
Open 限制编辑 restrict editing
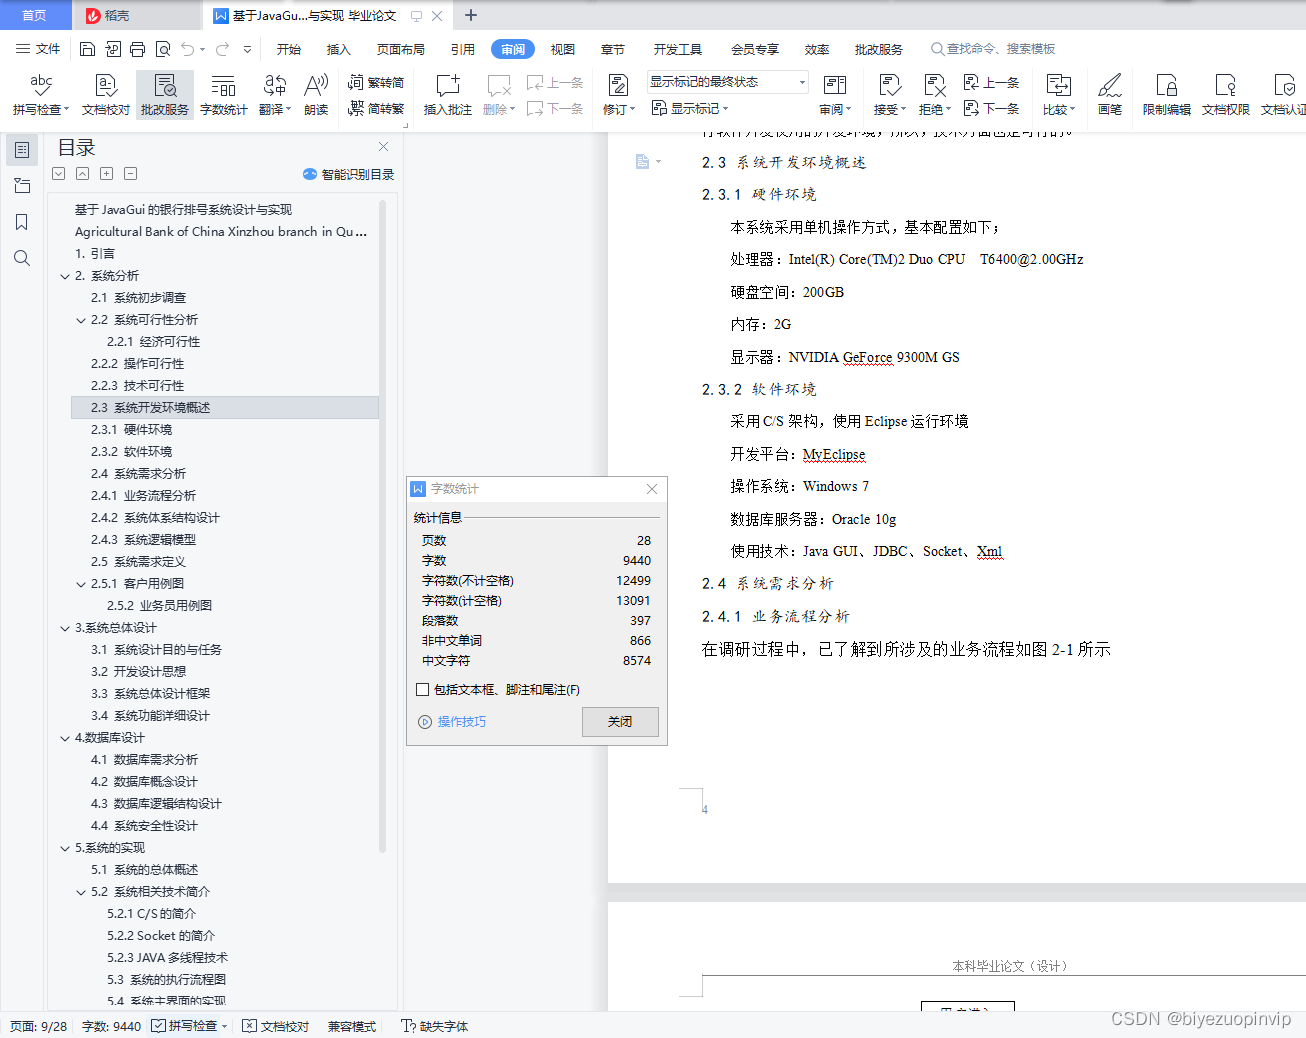1165,95
